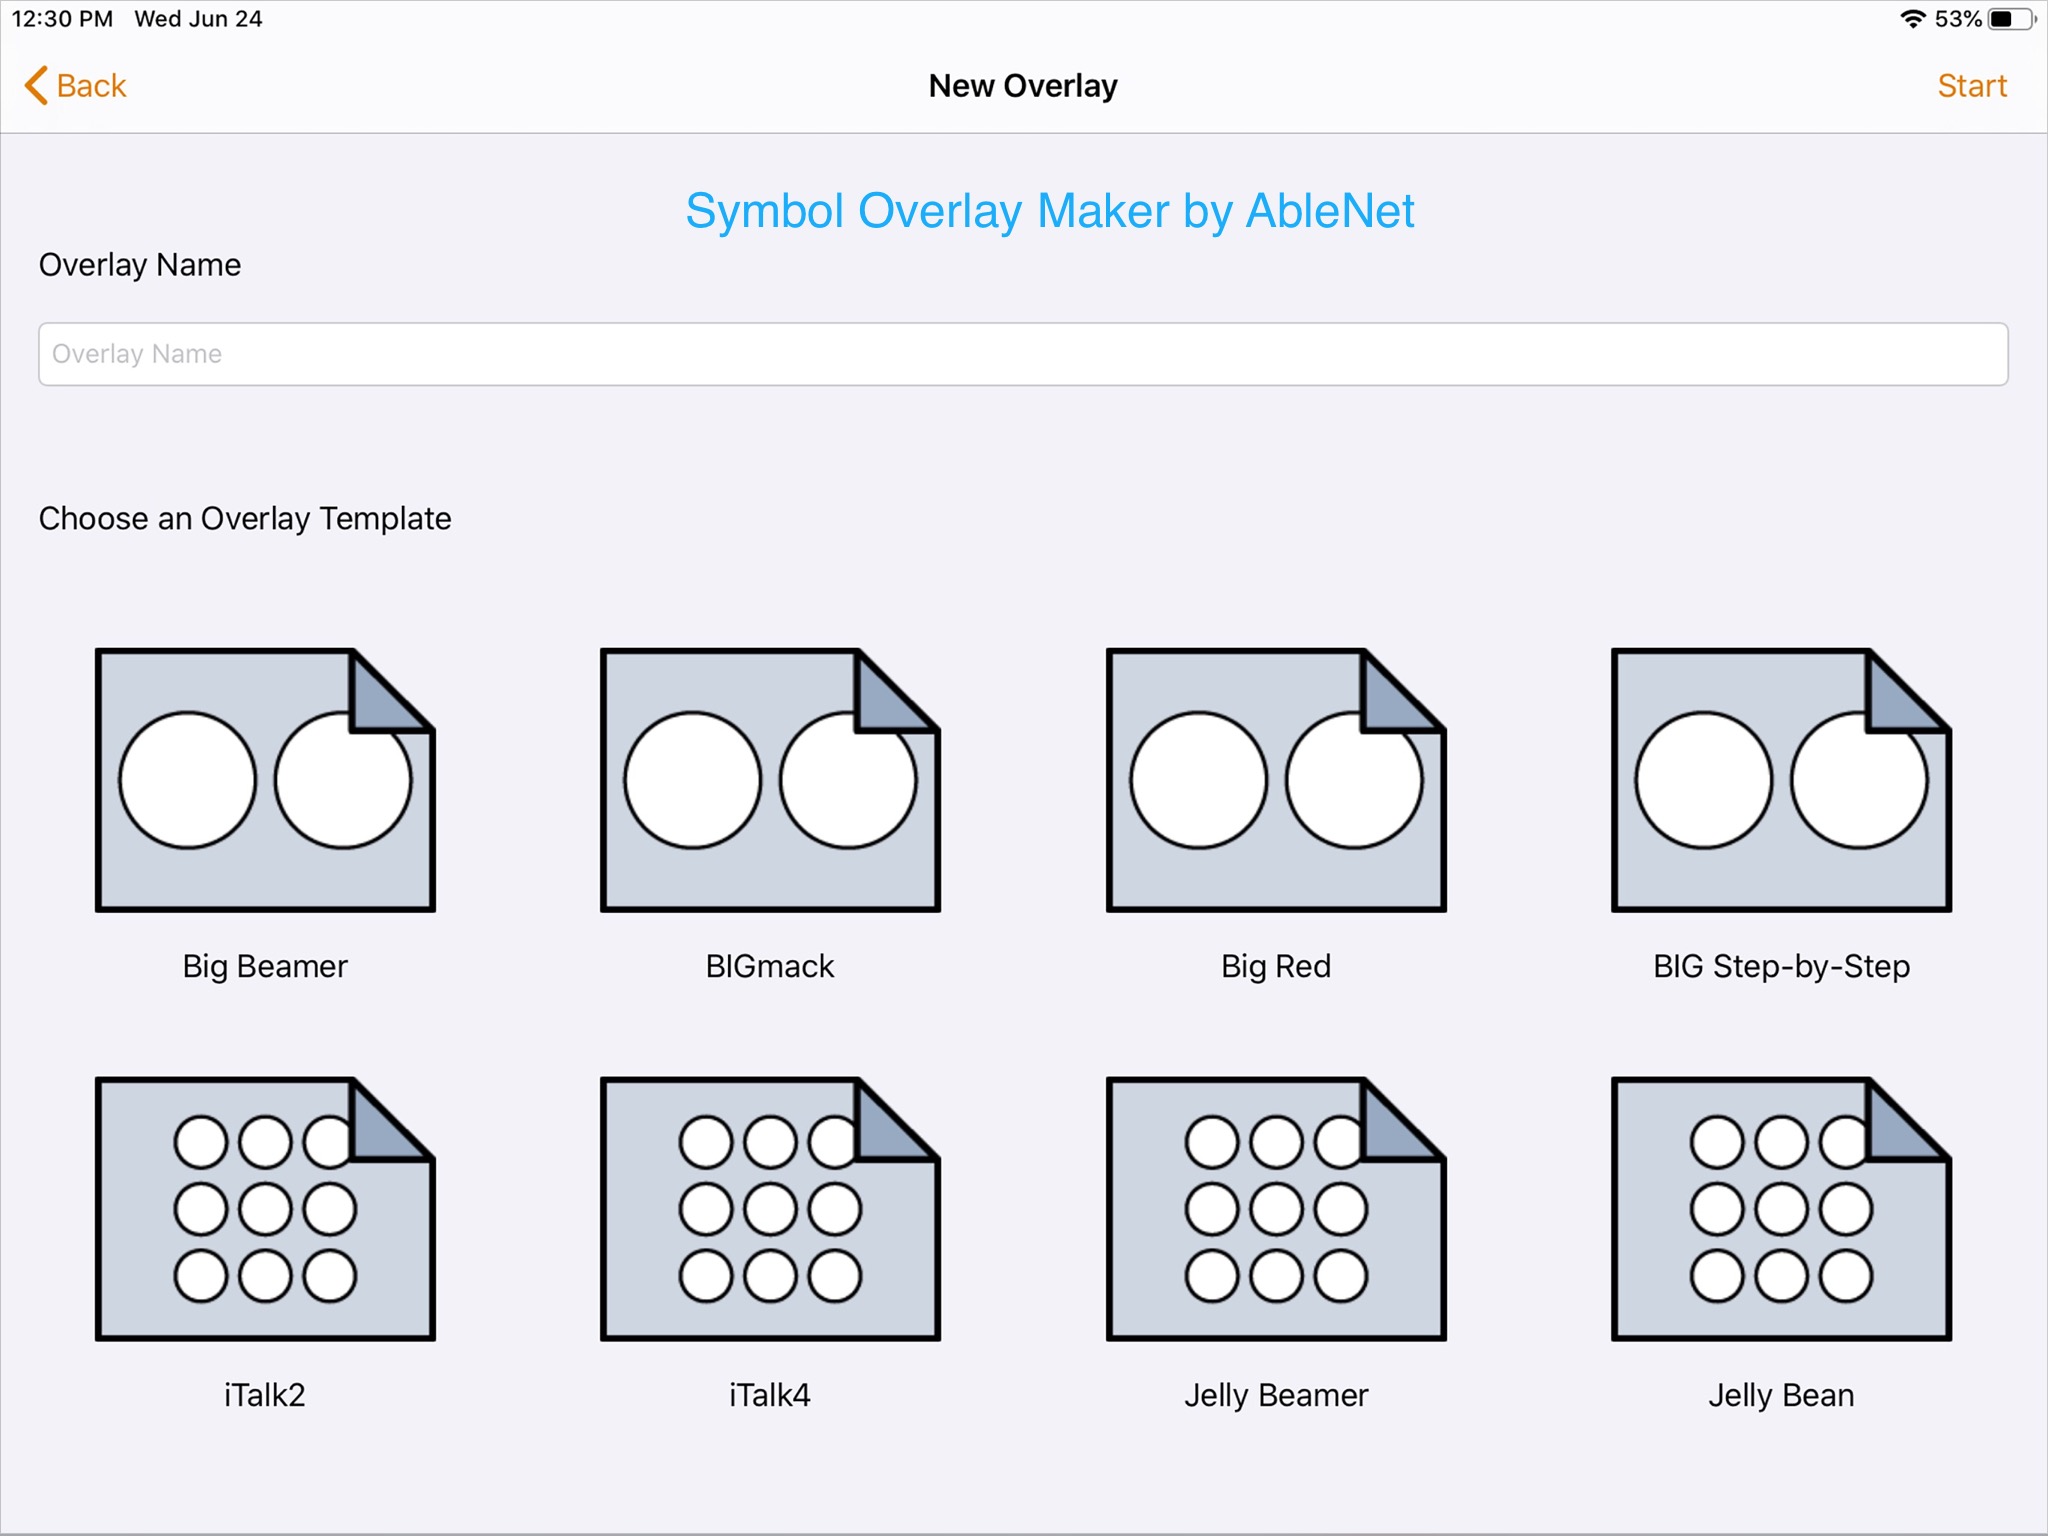The width and height of the screenshot is (2048, 1536).
Task: Select BIG Step-by-Step template icon
Action: pyautogui.click(x=1781, y=780)
